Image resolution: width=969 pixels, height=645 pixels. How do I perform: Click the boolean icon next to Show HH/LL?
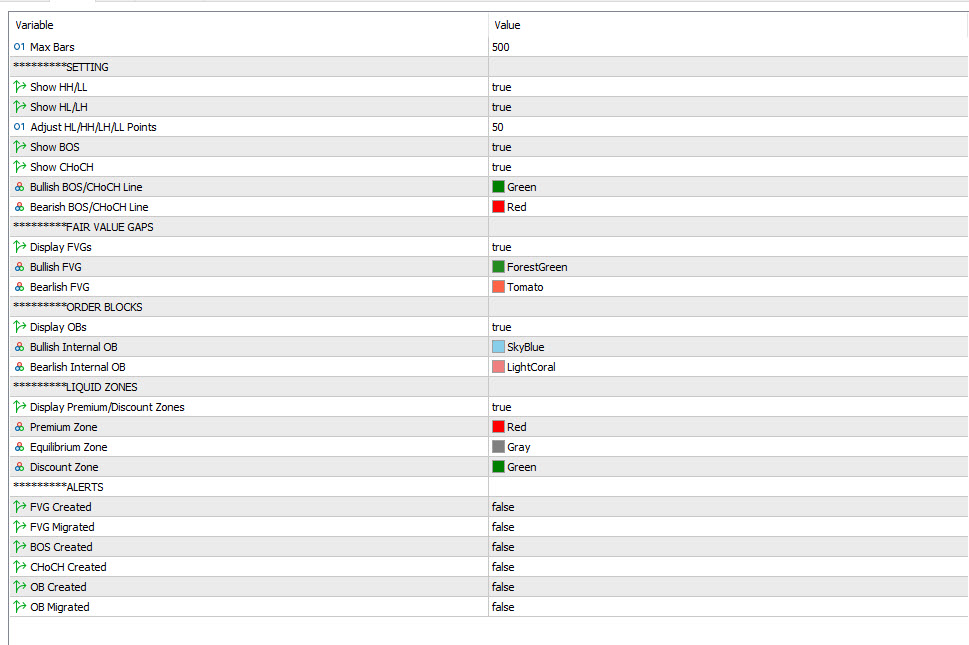[19, 87]
